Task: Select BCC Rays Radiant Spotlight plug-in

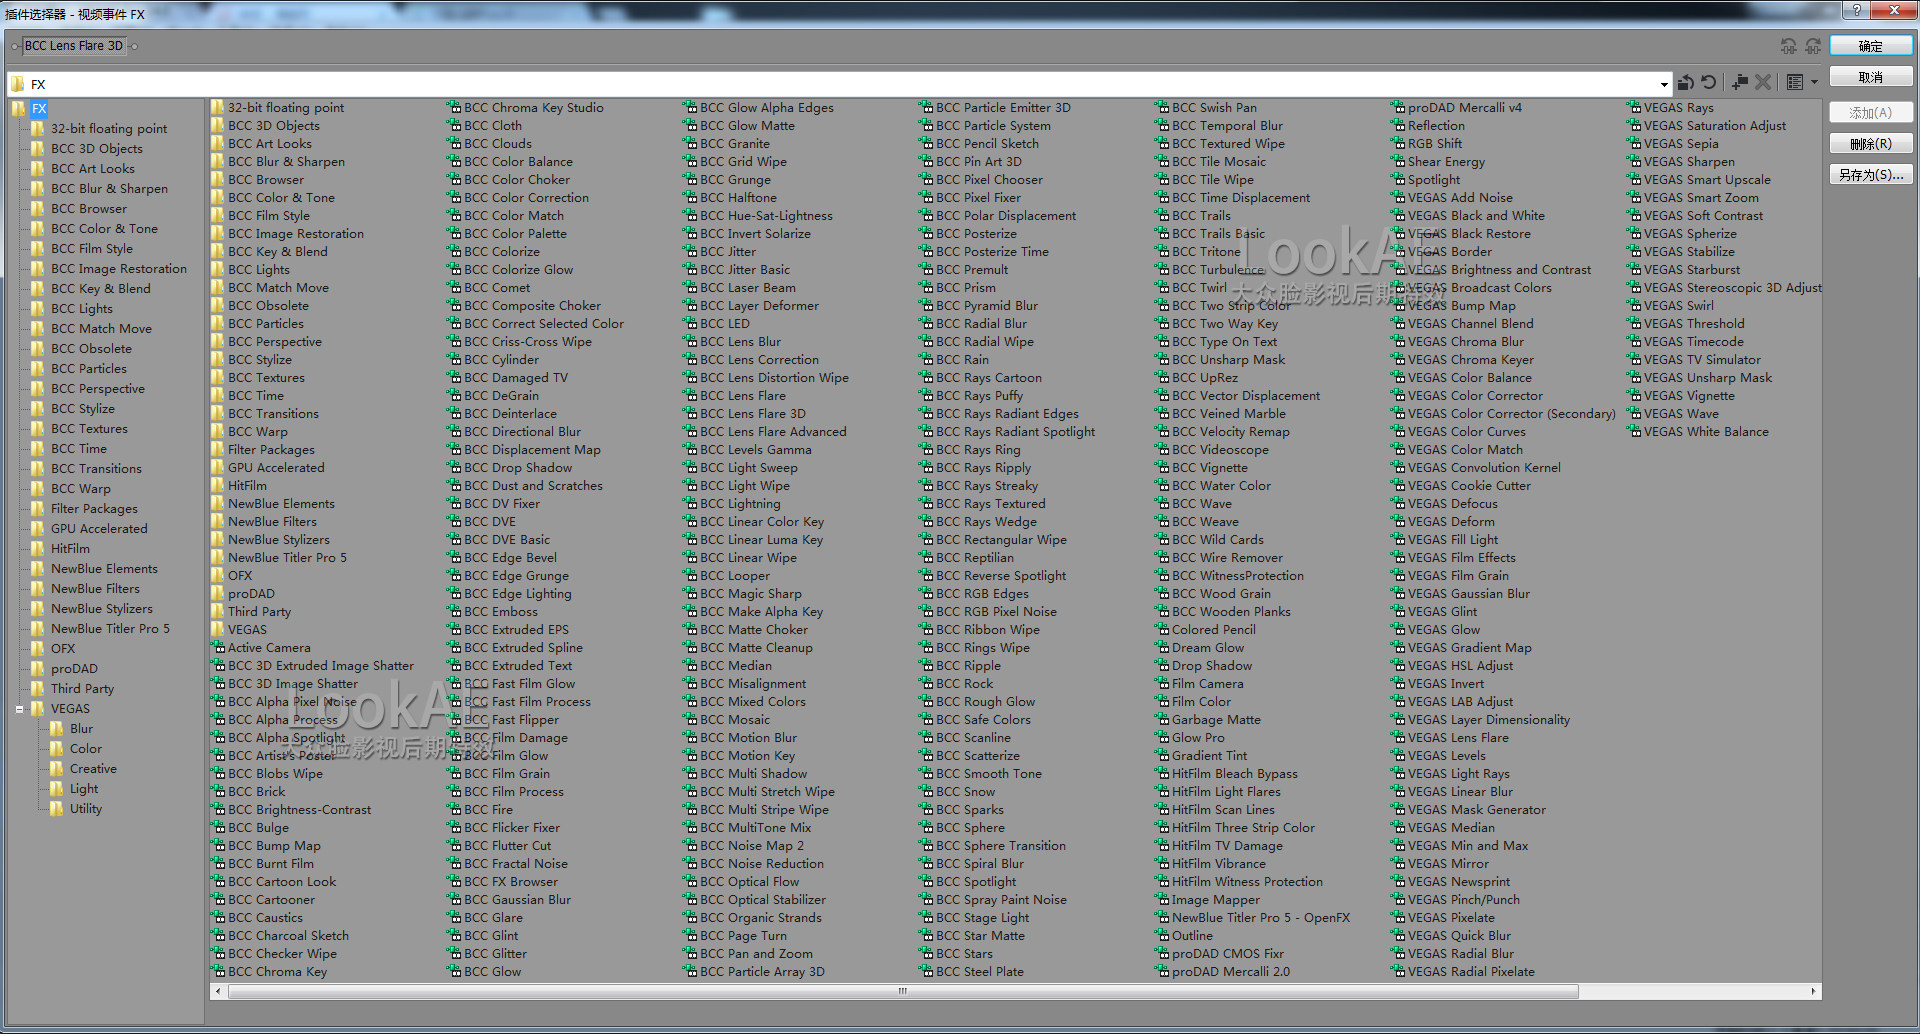Action: (1015, 432)
